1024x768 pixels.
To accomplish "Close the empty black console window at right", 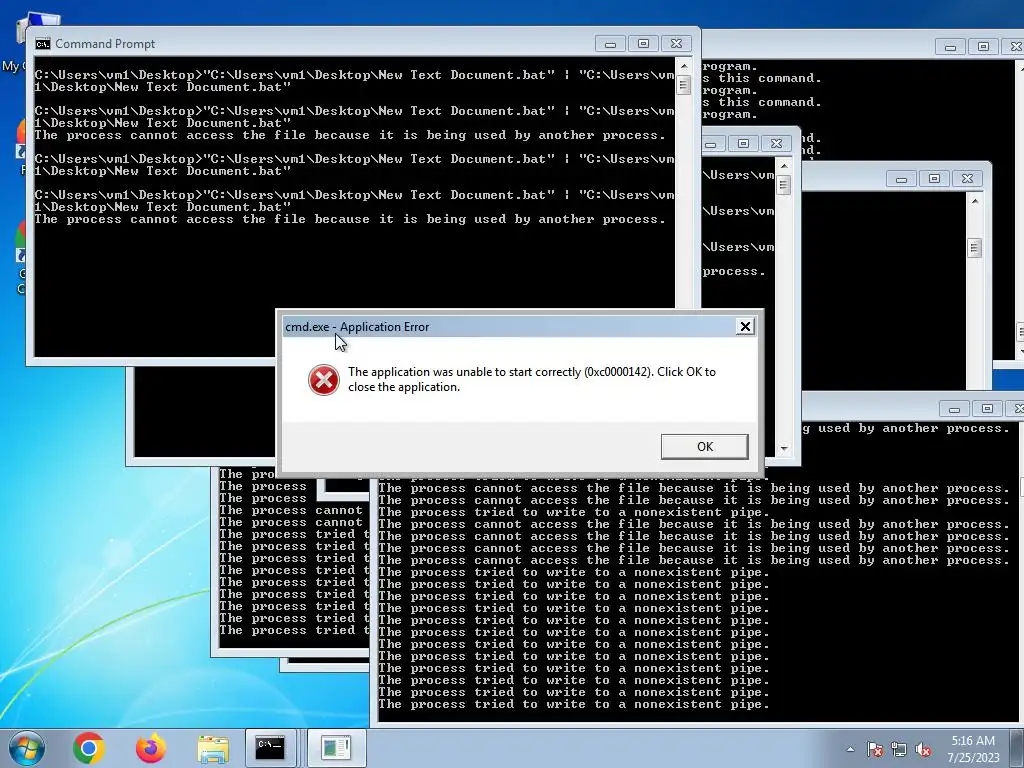I will coord(967,179).
